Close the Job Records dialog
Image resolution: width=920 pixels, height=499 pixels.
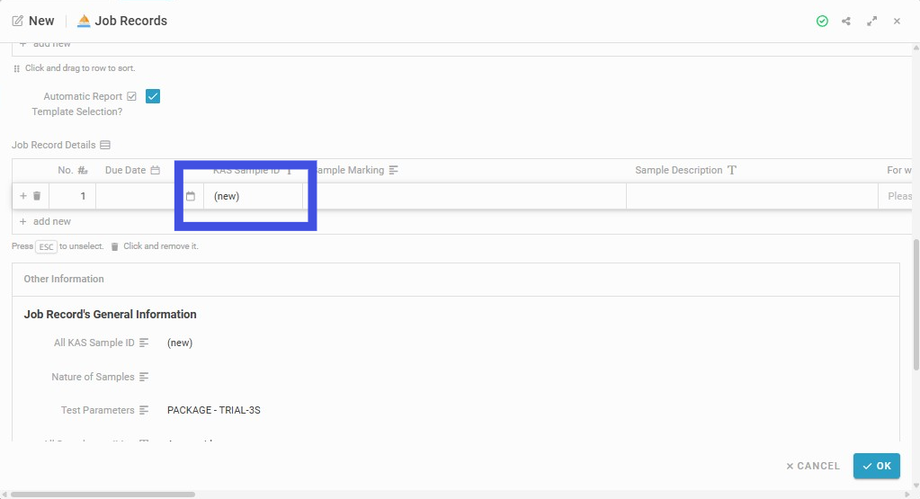(x=897, y=21)
